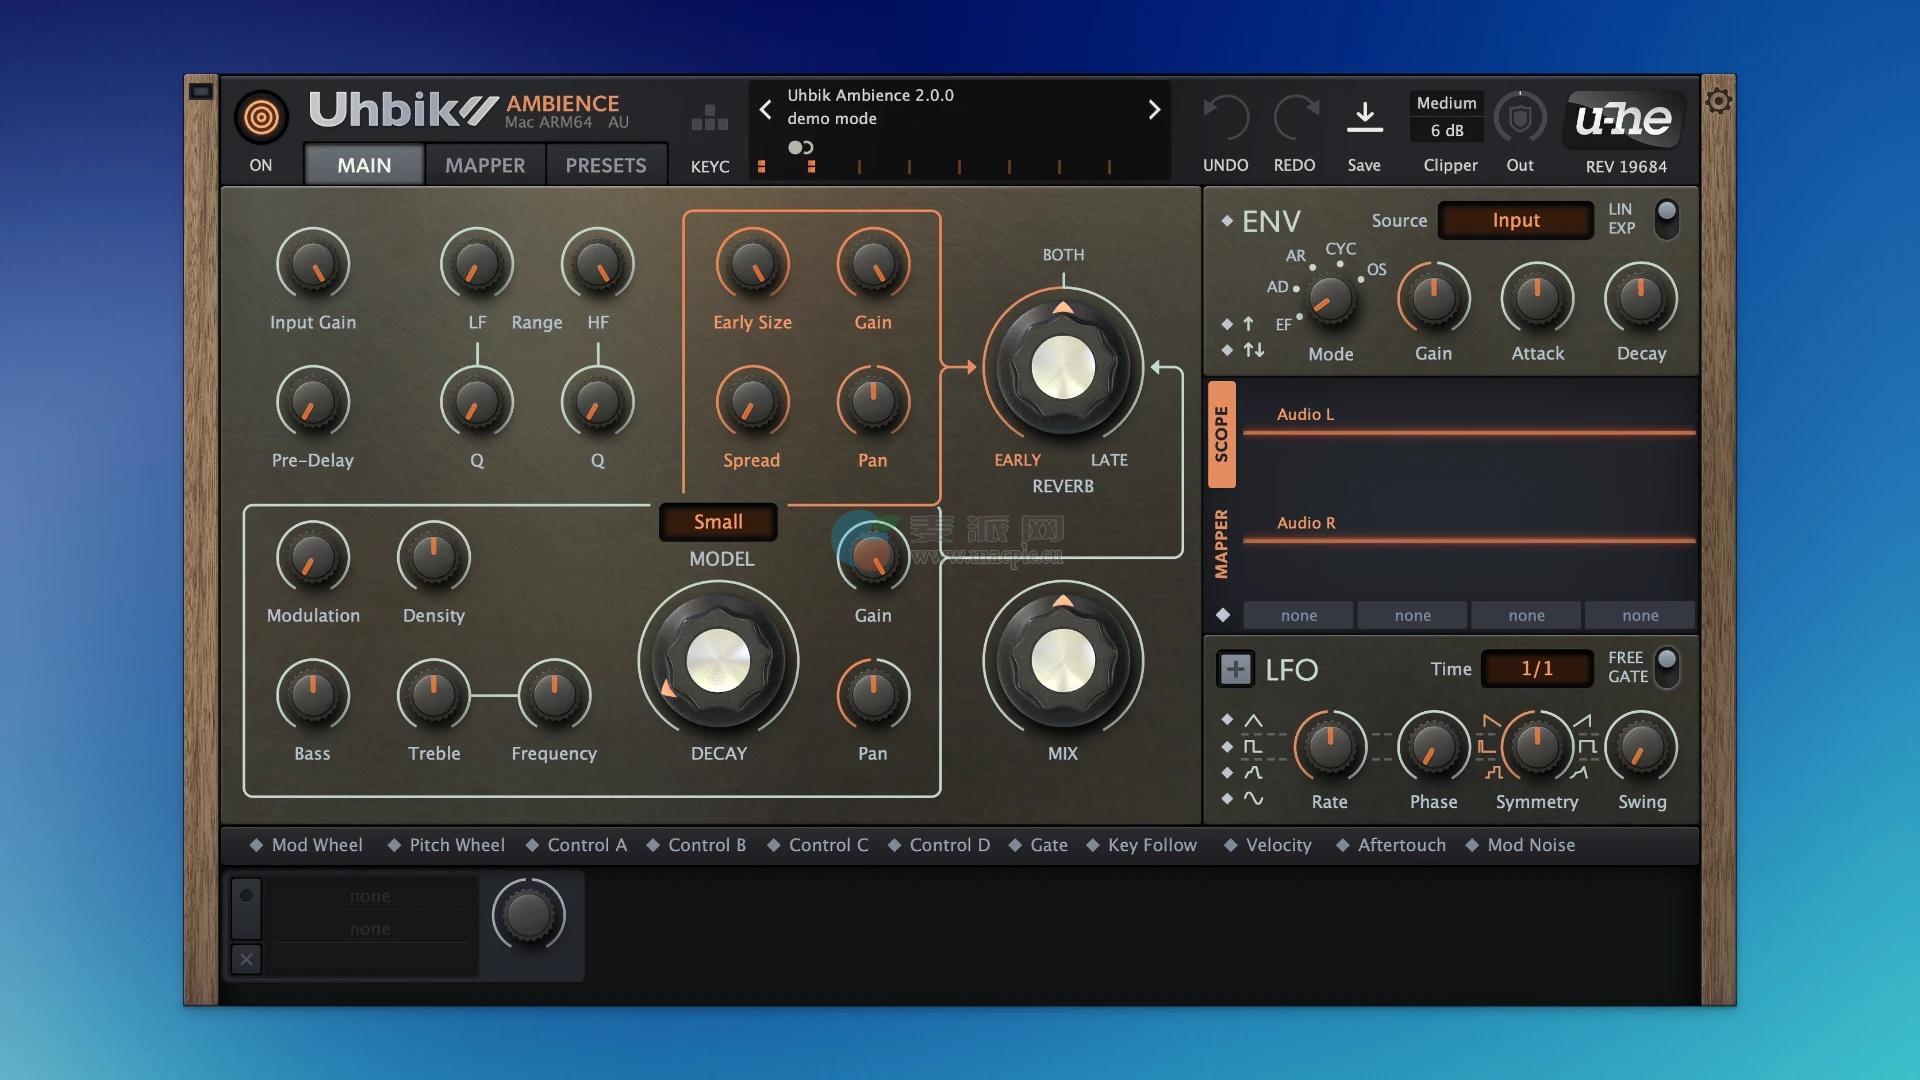Open the LFO Time 1/1 selector

coord(1536,669)
